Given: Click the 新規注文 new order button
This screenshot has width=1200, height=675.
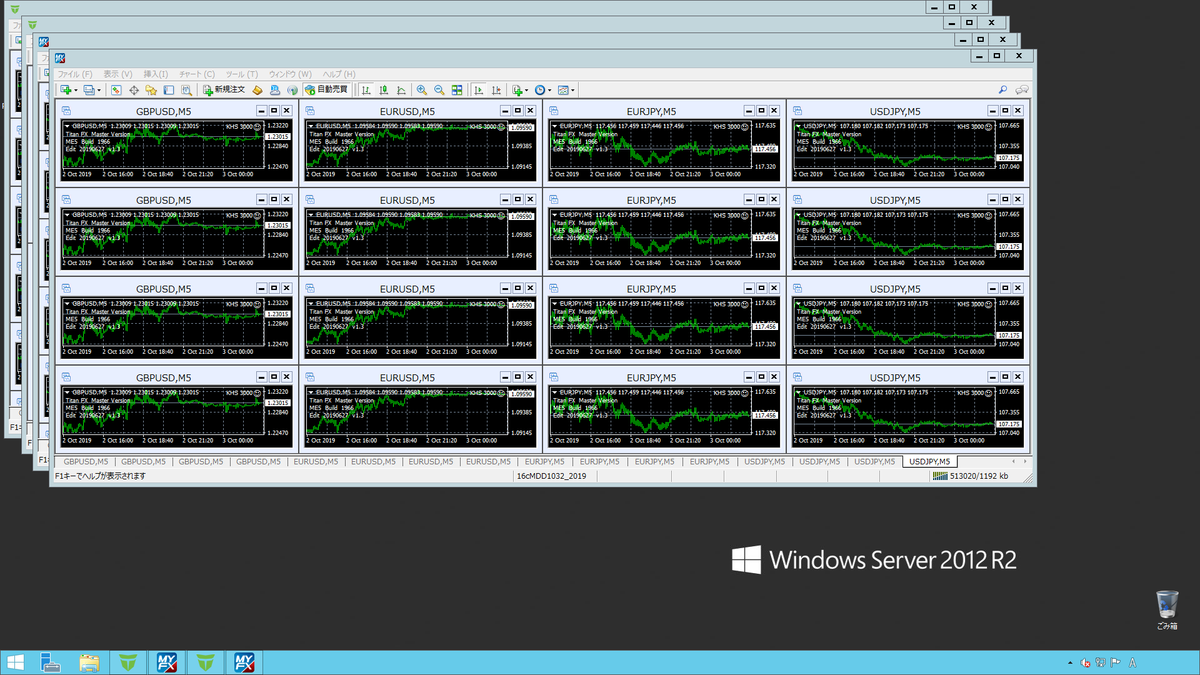Looking at the screenshot, I should [x=224, y=90].
